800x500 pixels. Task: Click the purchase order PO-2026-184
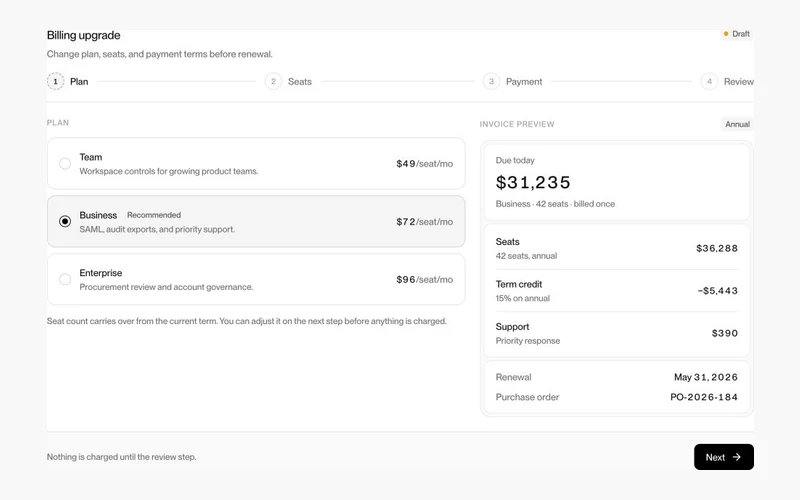coord(704,397)
